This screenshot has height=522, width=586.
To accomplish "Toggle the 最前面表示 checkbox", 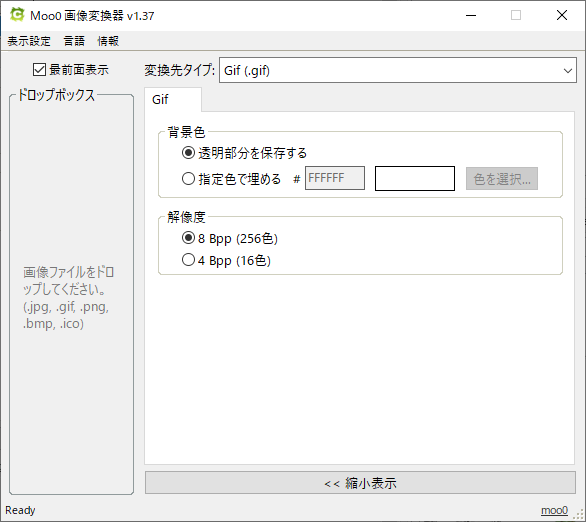I will coord(71,70).
